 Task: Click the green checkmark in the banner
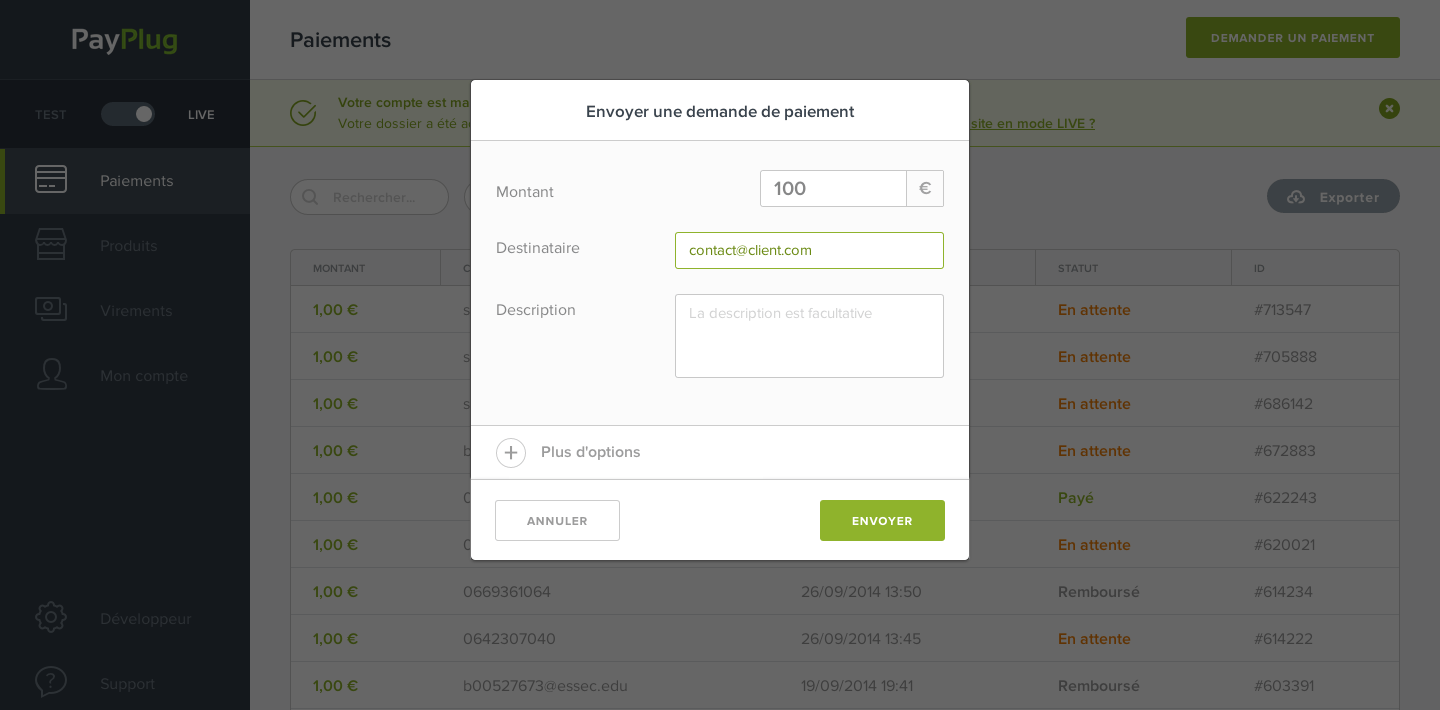click(303, 113)
